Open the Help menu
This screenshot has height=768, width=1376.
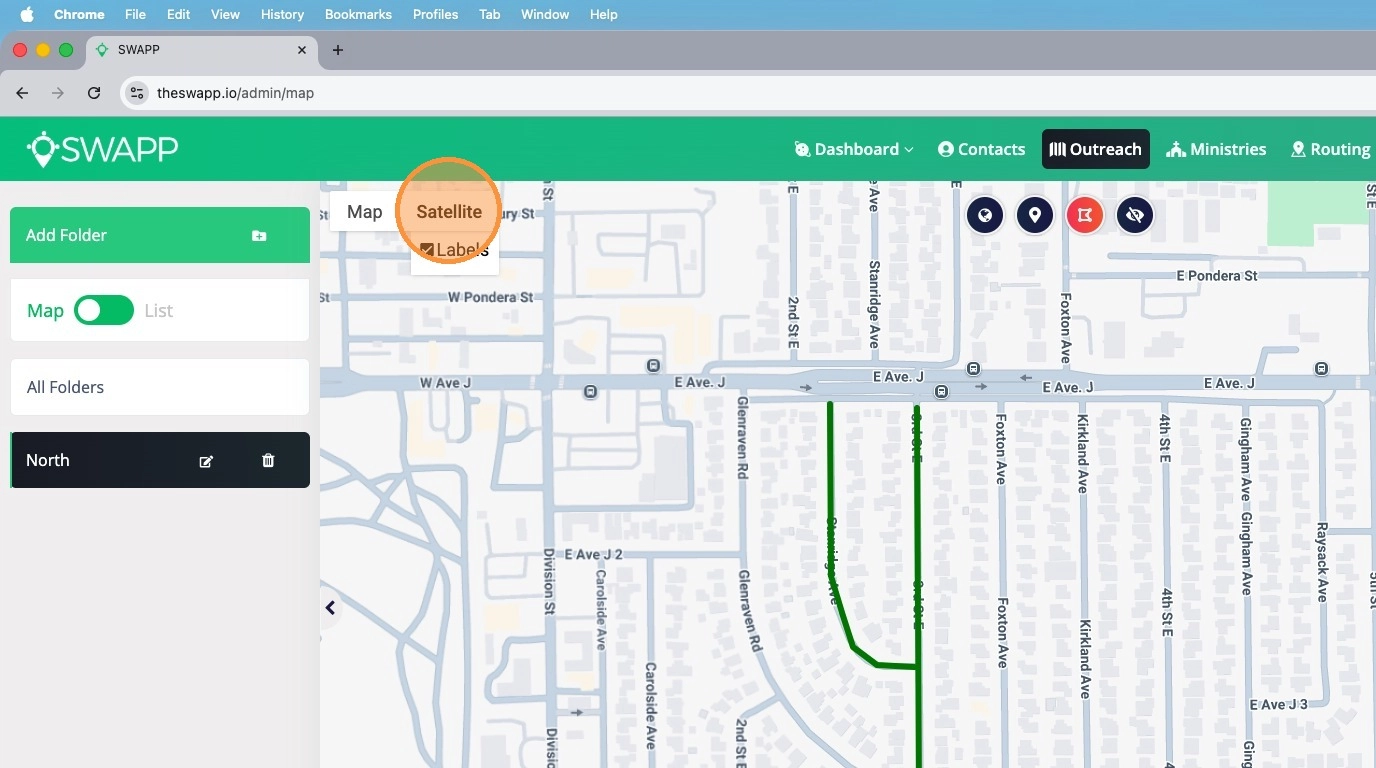tap(603, 14)
